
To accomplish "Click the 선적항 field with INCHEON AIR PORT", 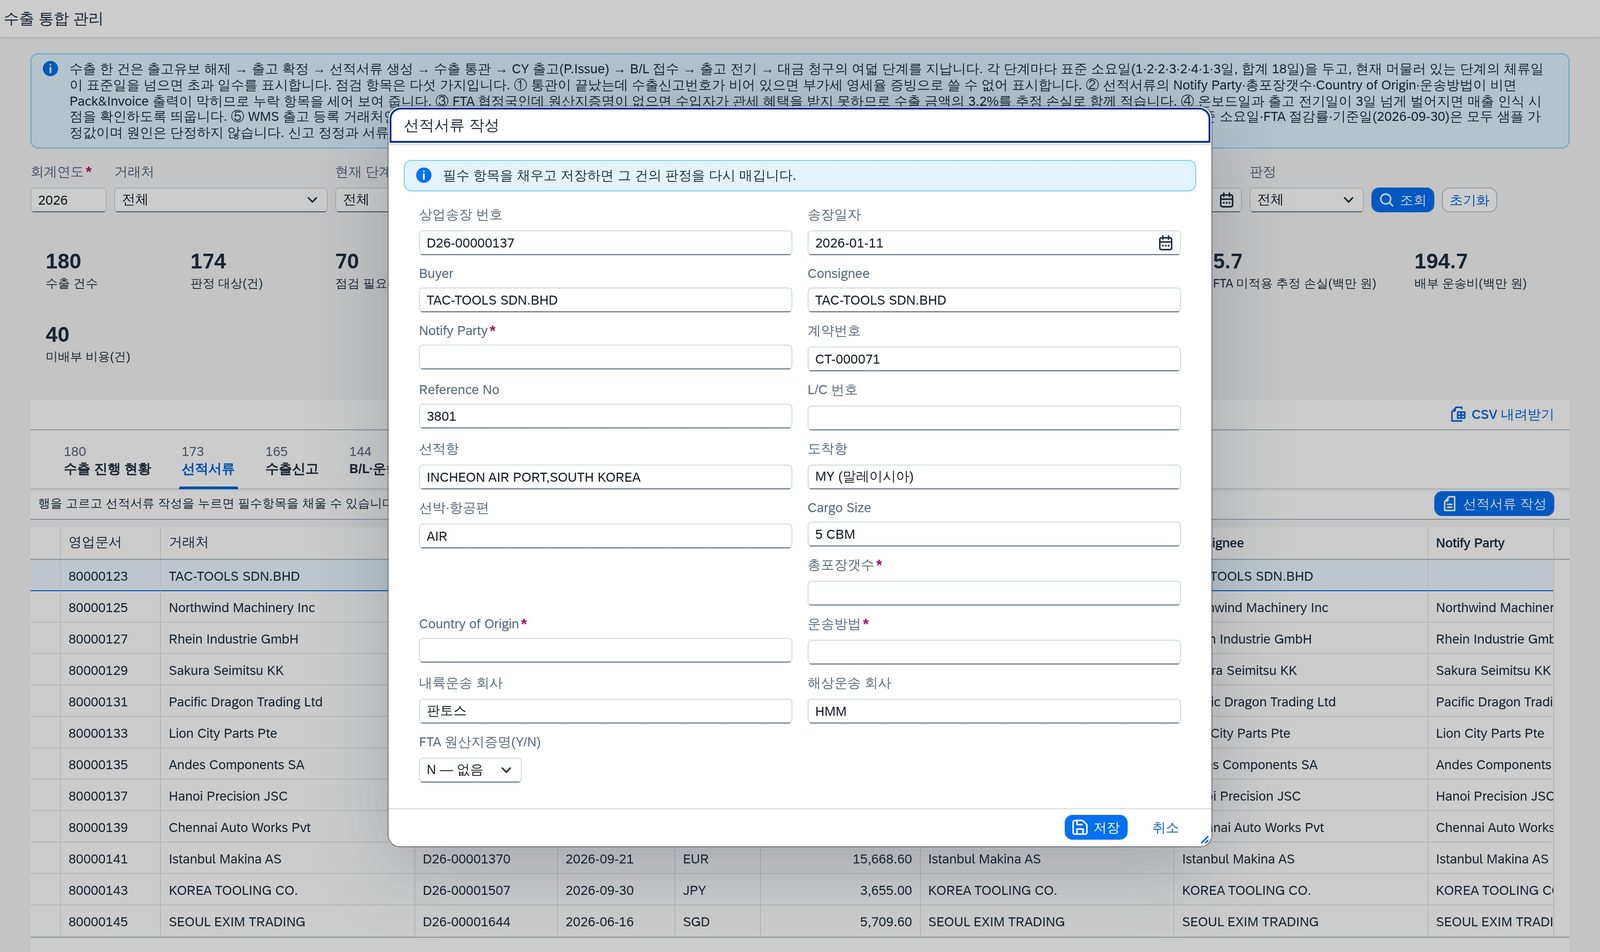I will click(x=605, y=477).
